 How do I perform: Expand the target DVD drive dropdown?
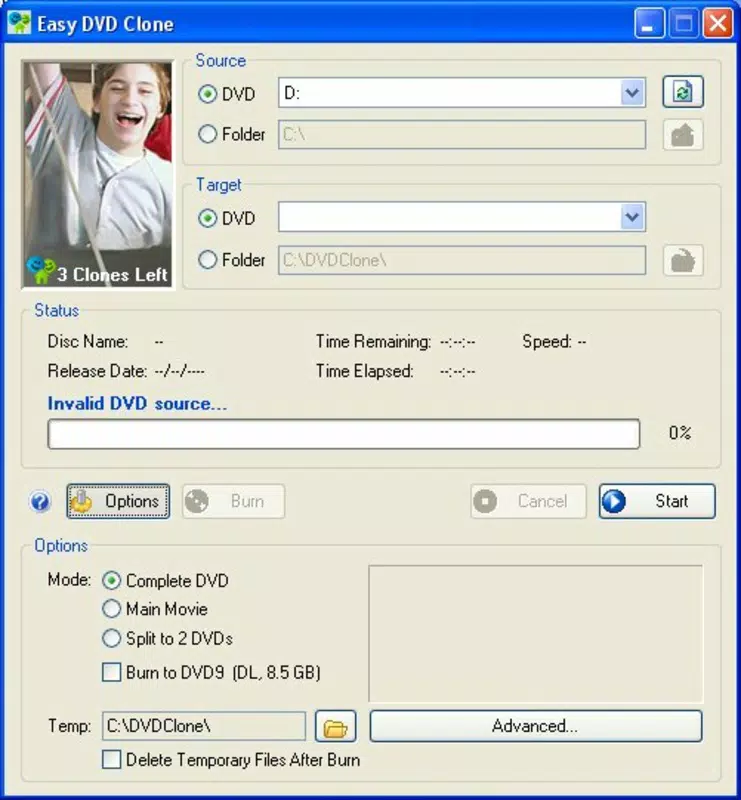(x=632, y=217)
